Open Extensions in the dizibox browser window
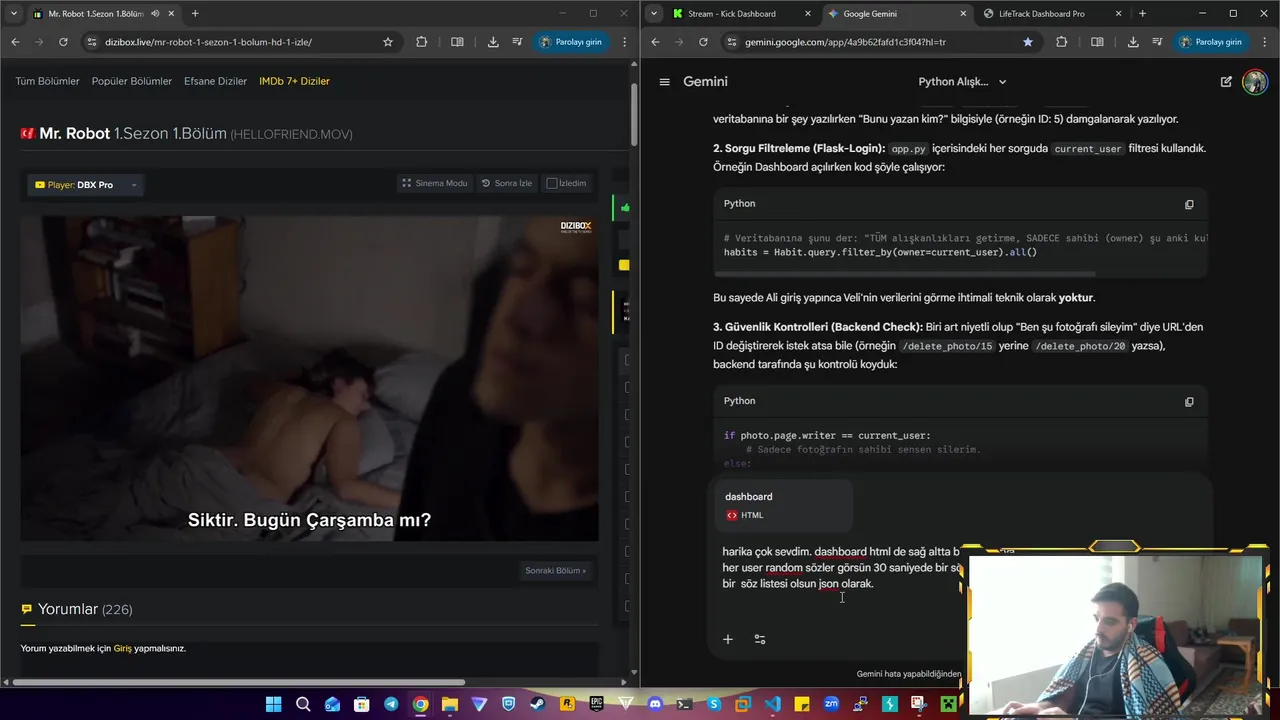The width and height of the screenshot is (1280, 720). point(421,42)
